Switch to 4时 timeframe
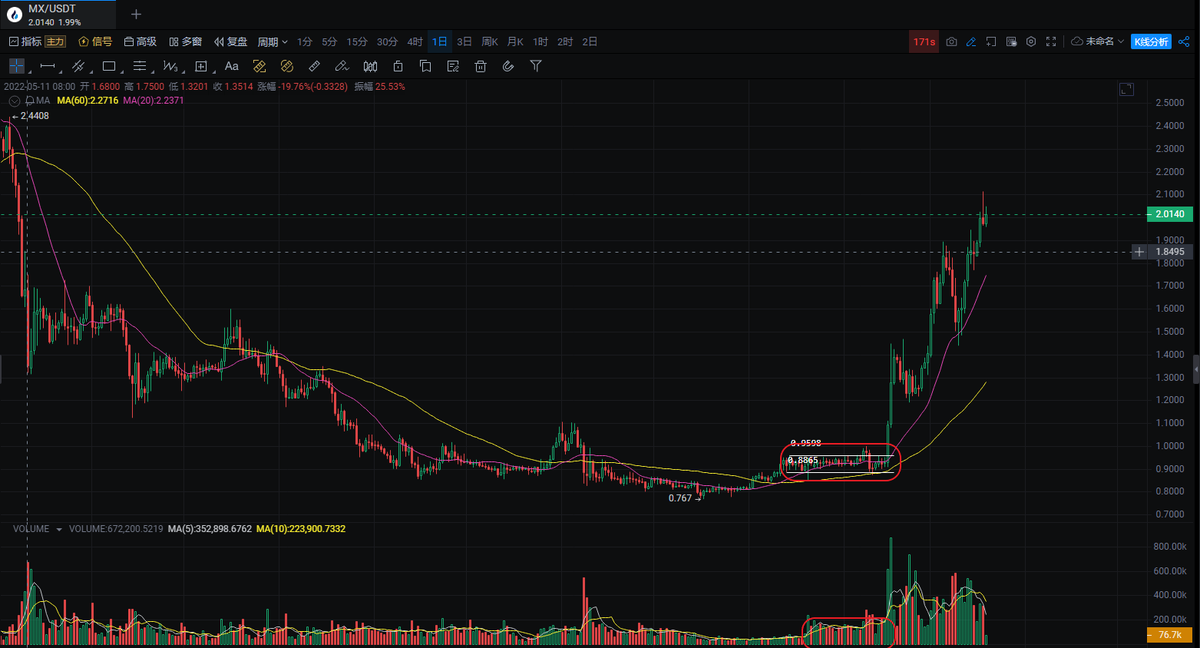The image size is (1200, 648). point(415,42)
